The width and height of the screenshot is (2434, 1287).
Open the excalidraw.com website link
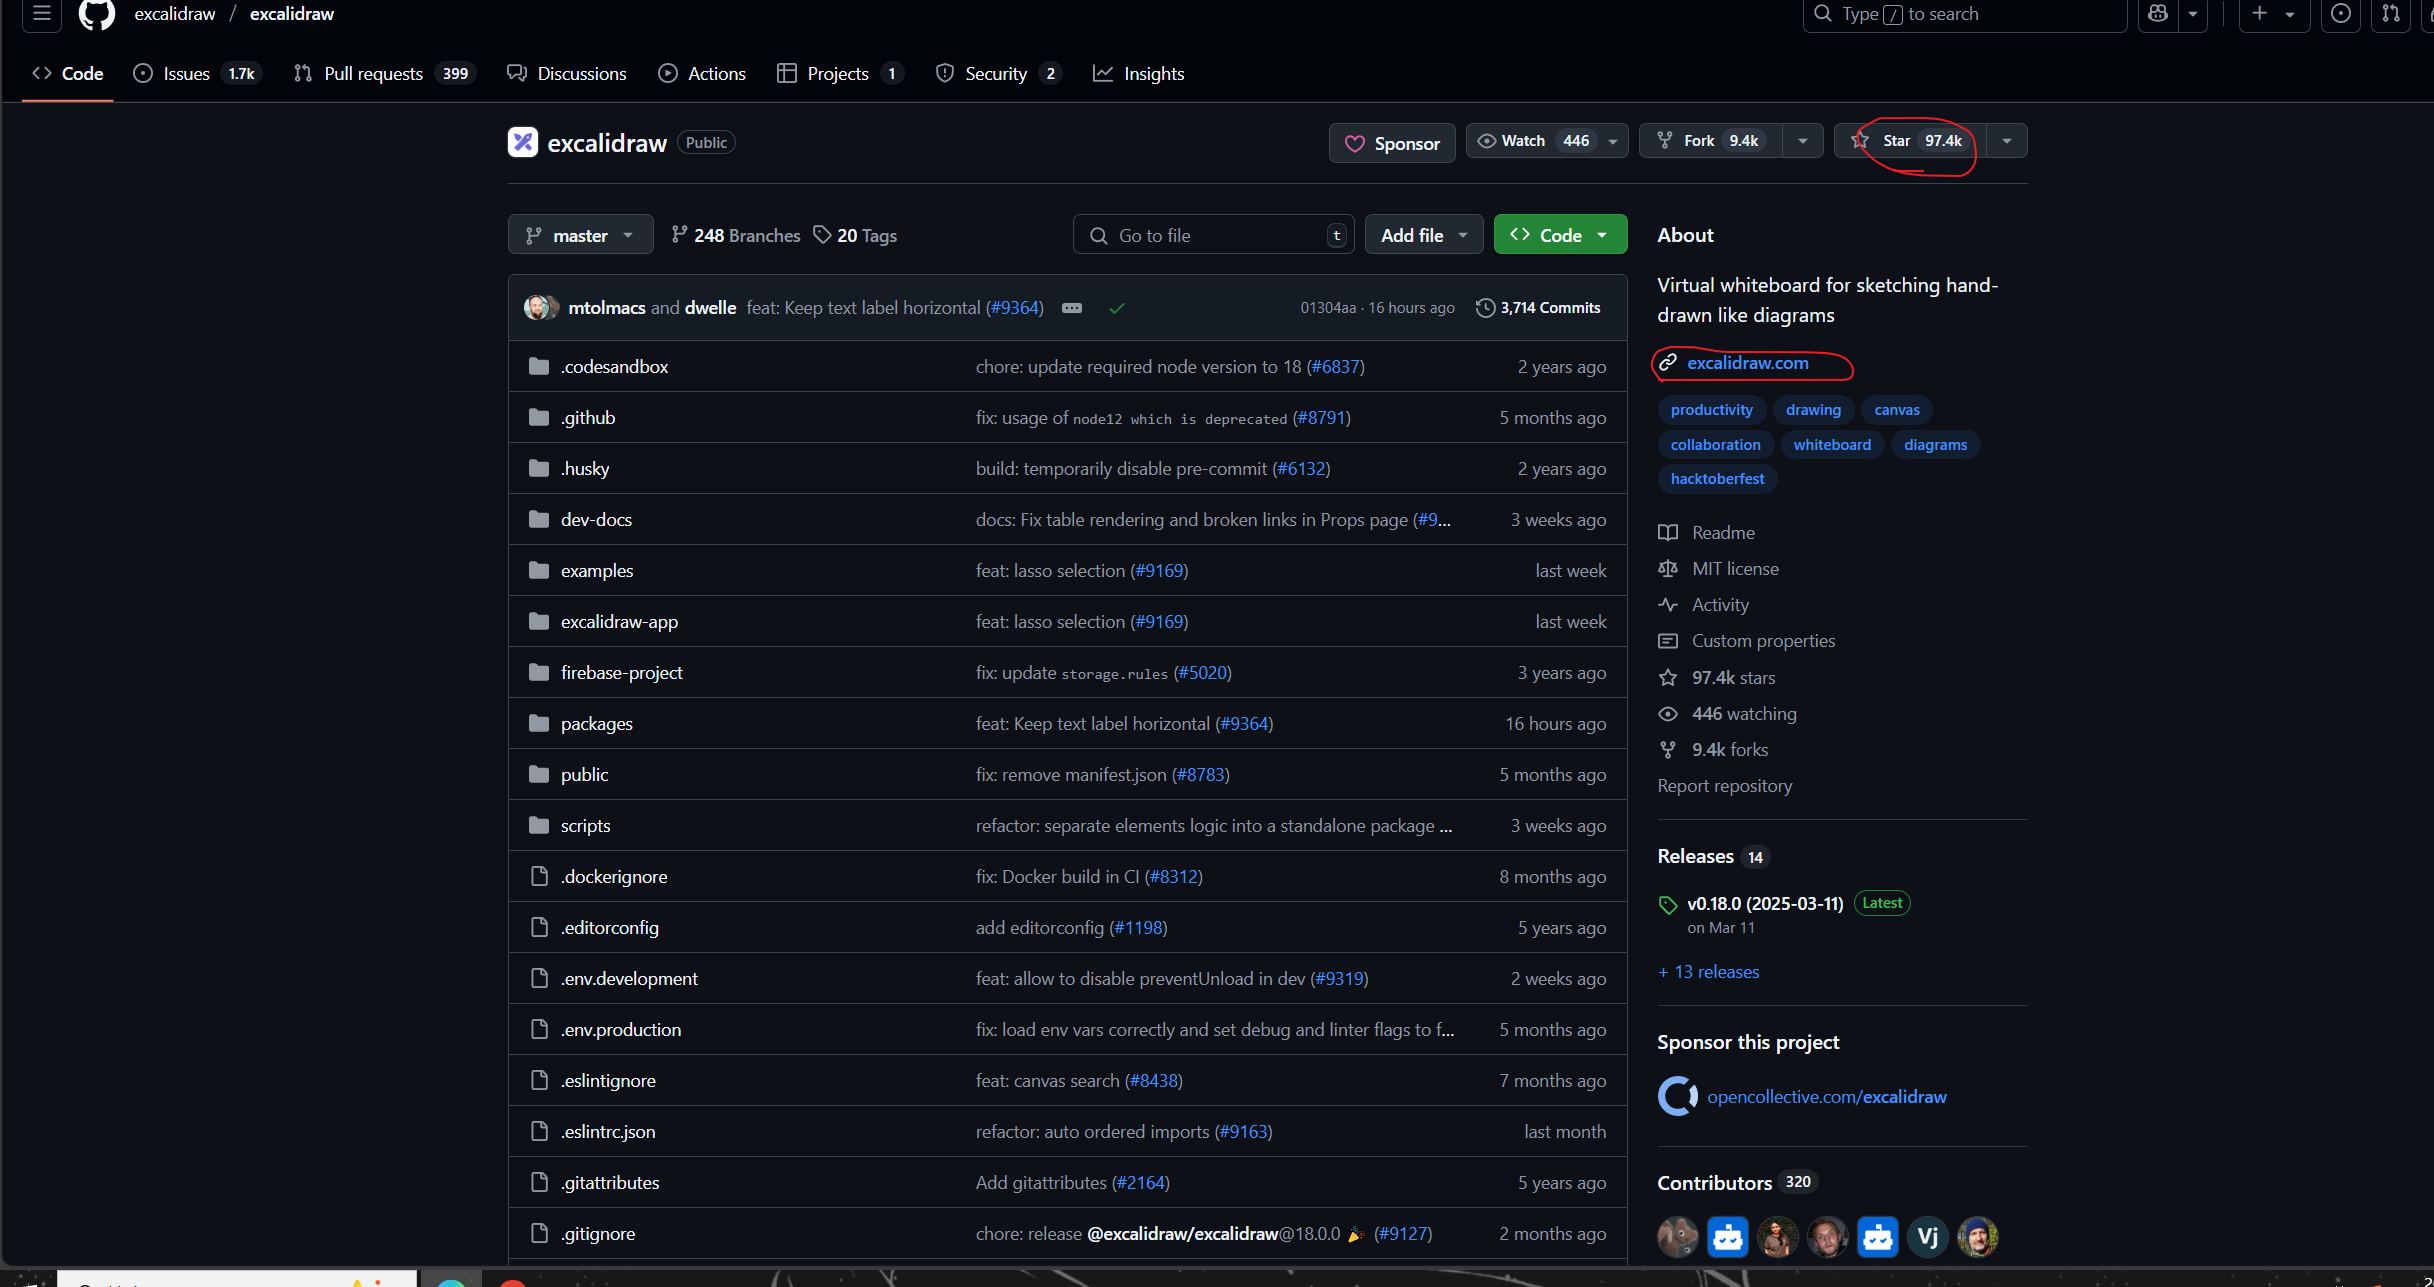[x=1747, y=363]
